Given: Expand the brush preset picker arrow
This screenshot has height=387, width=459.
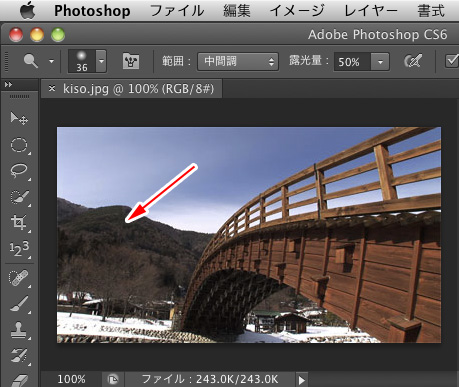Looking at the screenshot, I should (x=101, y=61).
